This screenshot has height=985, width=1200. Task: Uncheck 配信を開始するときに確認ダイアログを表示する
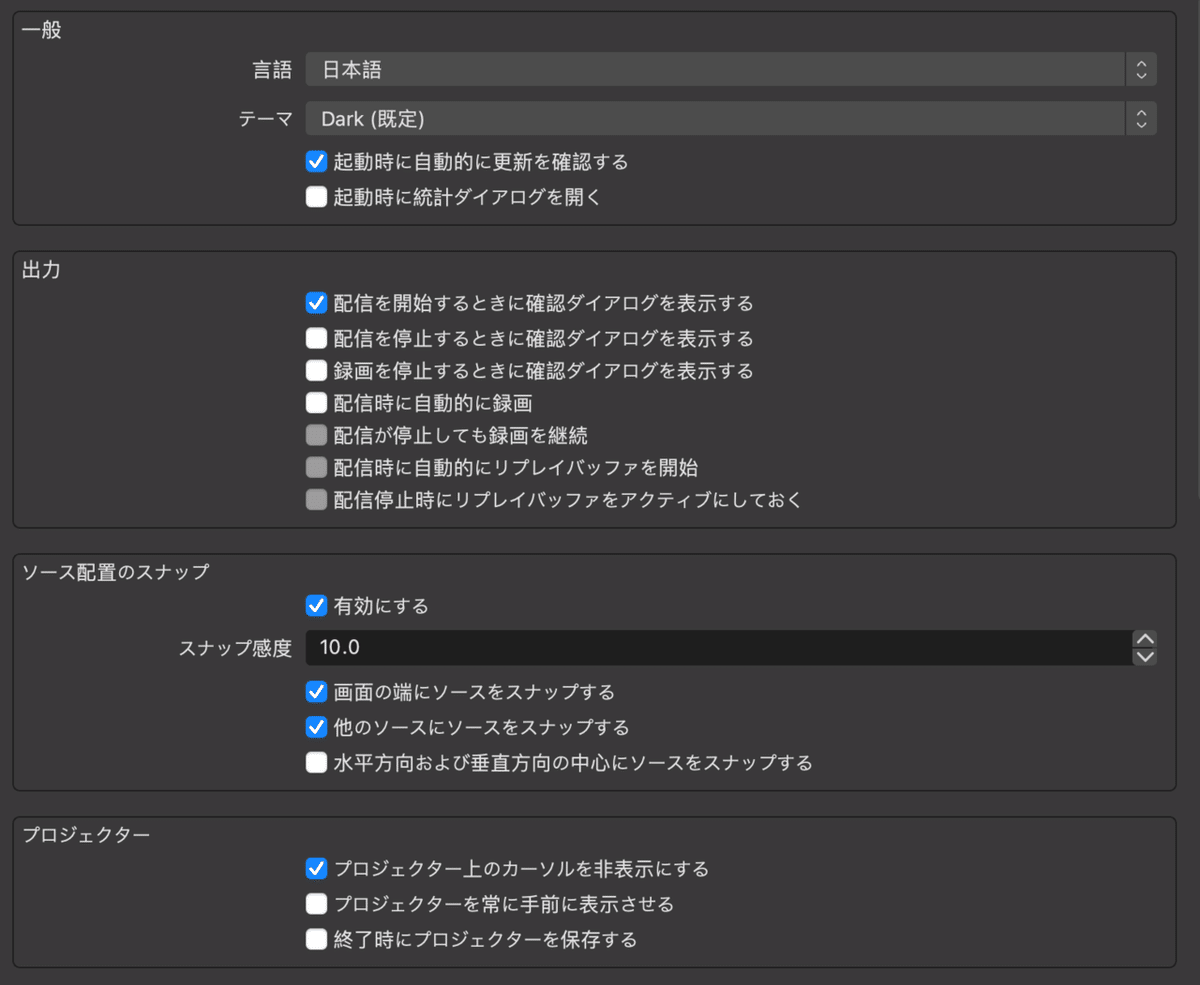click(x=317, y=302)
